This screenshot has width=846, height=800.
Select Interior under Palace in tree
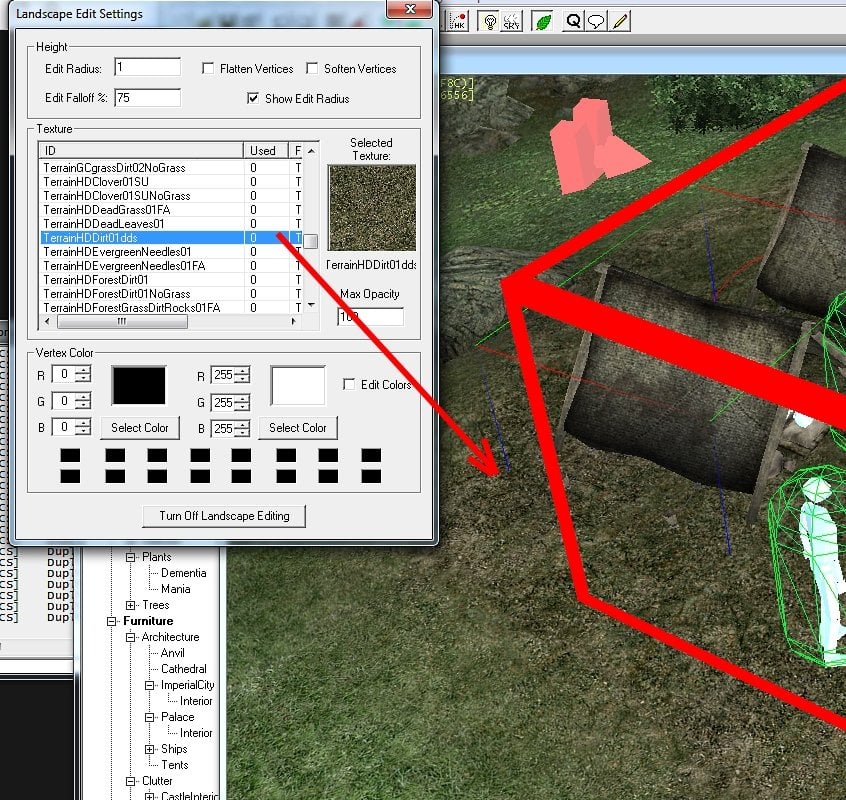click(196, 733)
